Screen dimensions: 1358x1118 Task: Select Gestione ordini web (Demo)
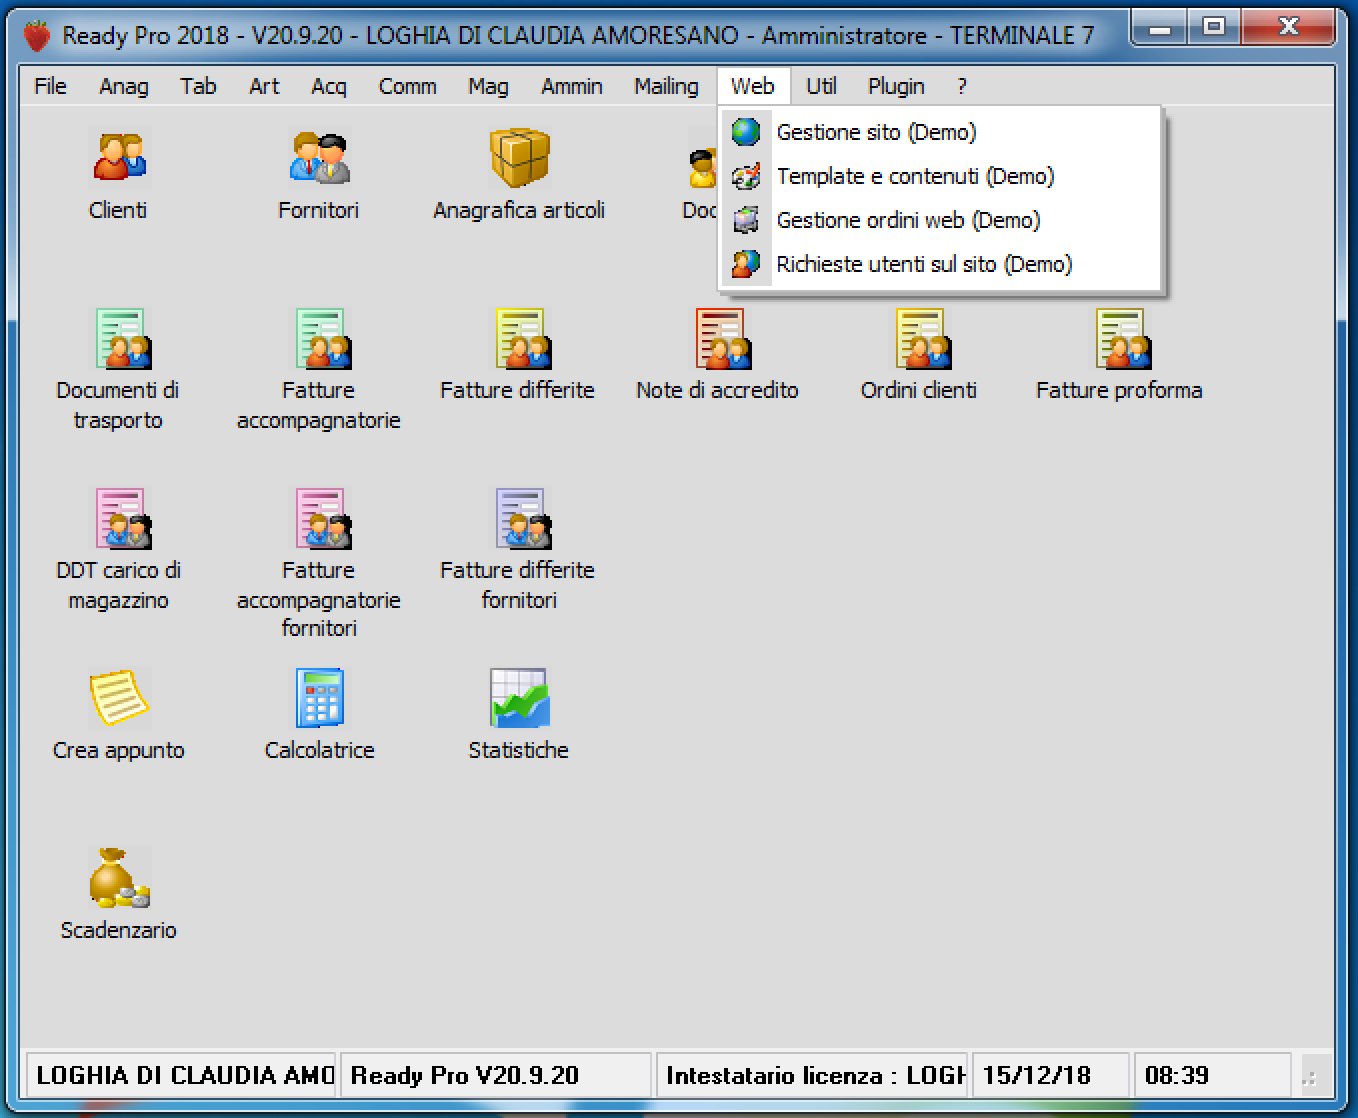click(941, 220)
